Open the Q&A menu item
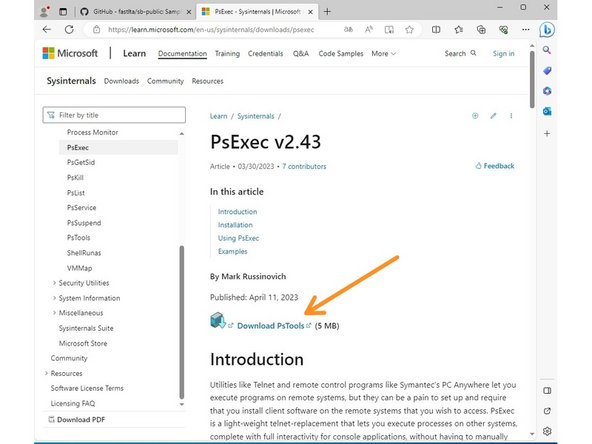Screen dimensions: 592x444 click(x=301, y=54)
